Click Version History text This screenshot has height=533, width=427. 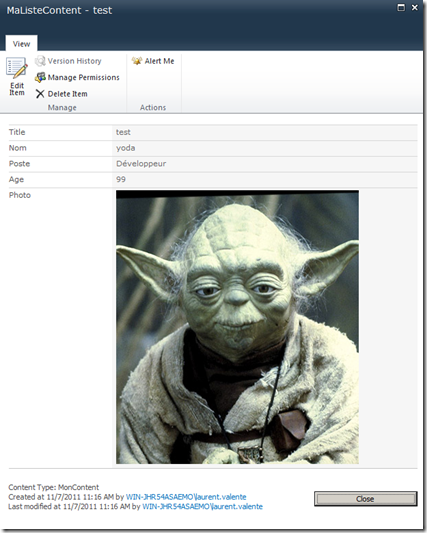[74, 61]
